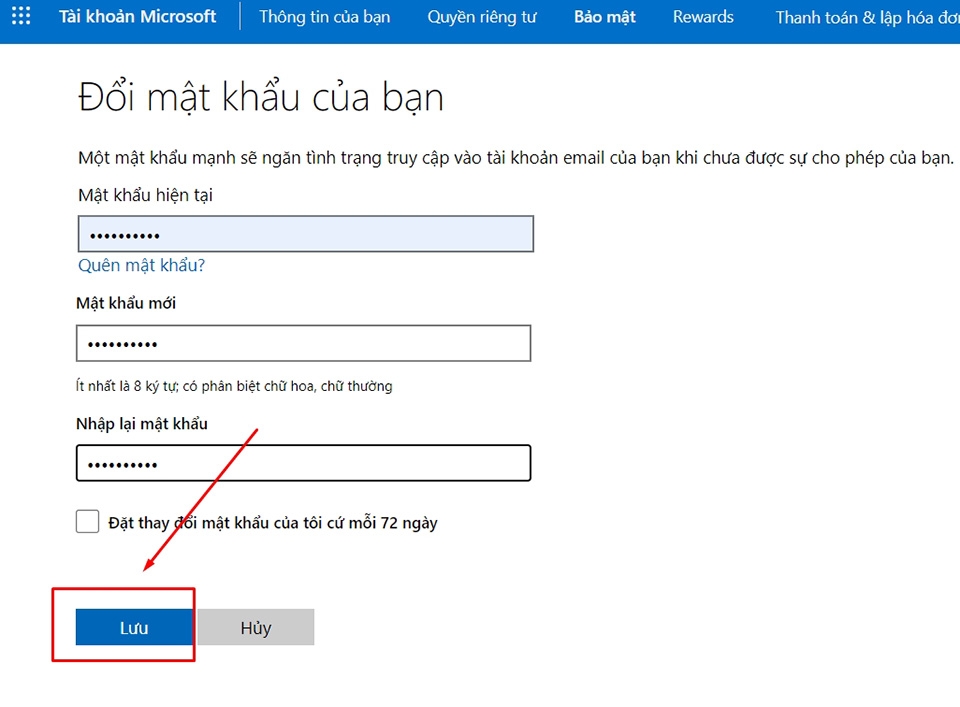Select the label Đặt thay đổi mật khẩu 72 ngày
960x707 pixels.
(x=272, y=523)
